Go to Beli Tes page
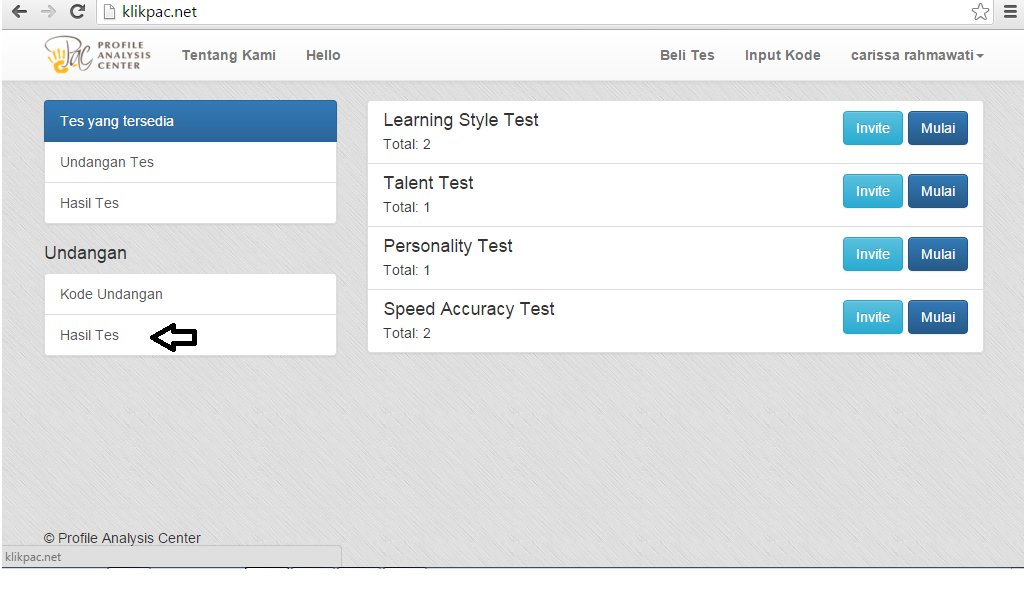The image size is (1024, 600). click(x=687, y=56)
